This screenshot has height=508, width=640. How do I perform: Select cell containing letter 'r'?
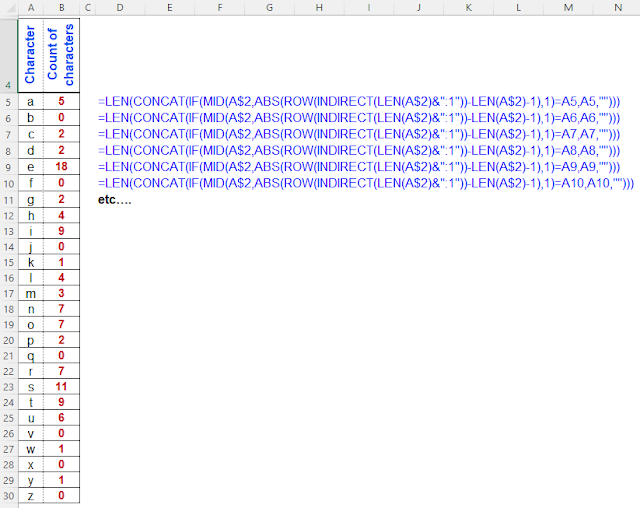tap(31, 371)
